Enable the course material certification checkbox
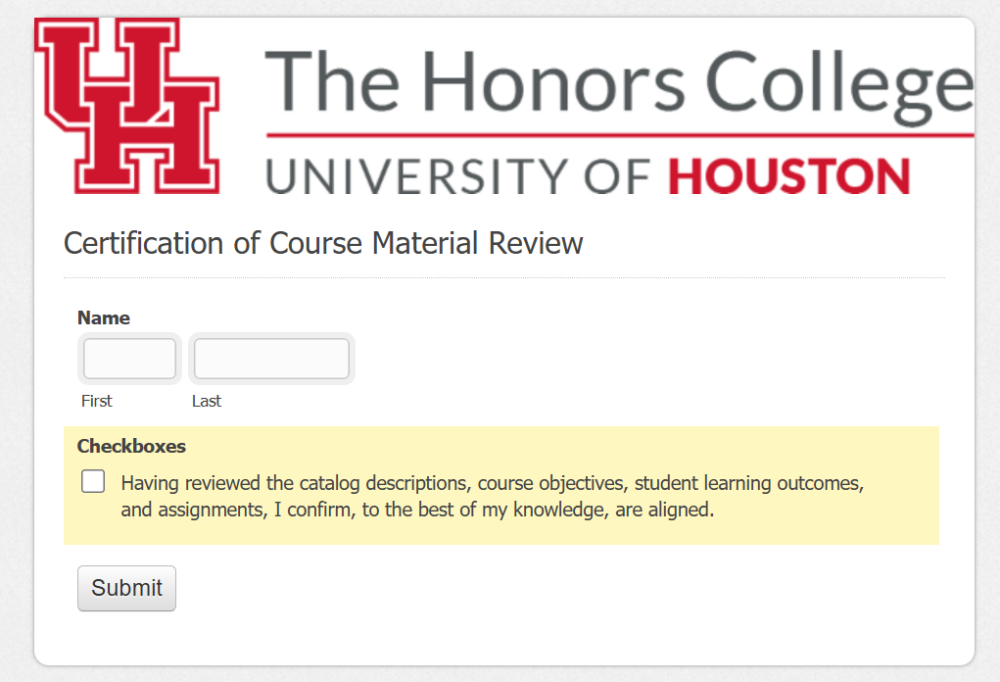This screenshot has width=1000, height=682. pyautogui.click(x=92, y=481)
